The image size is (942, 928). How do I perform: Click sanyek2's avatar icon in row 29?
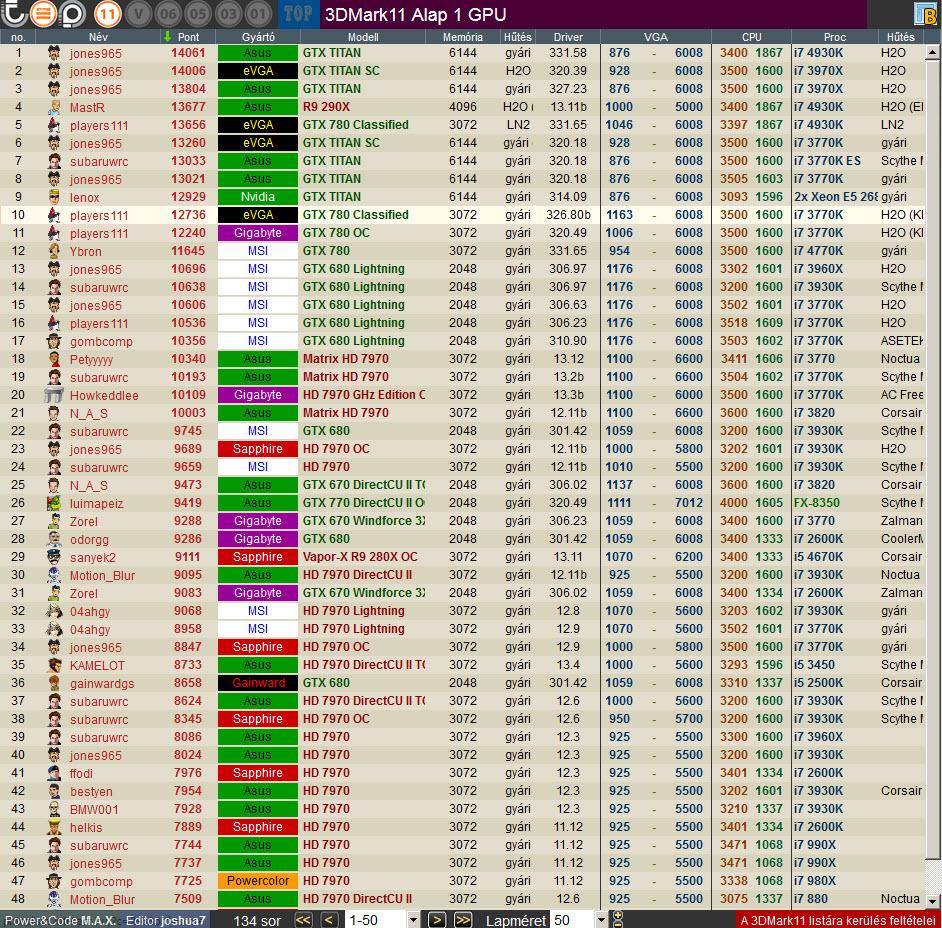(x=55, y=557)
